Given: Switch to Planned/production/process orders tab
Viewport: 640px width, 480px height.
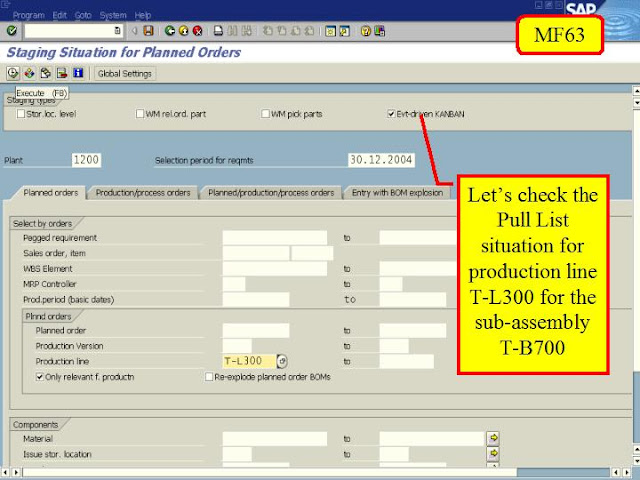Looking at the screenshot, I should pyautogui.click(x=271, y=193).
